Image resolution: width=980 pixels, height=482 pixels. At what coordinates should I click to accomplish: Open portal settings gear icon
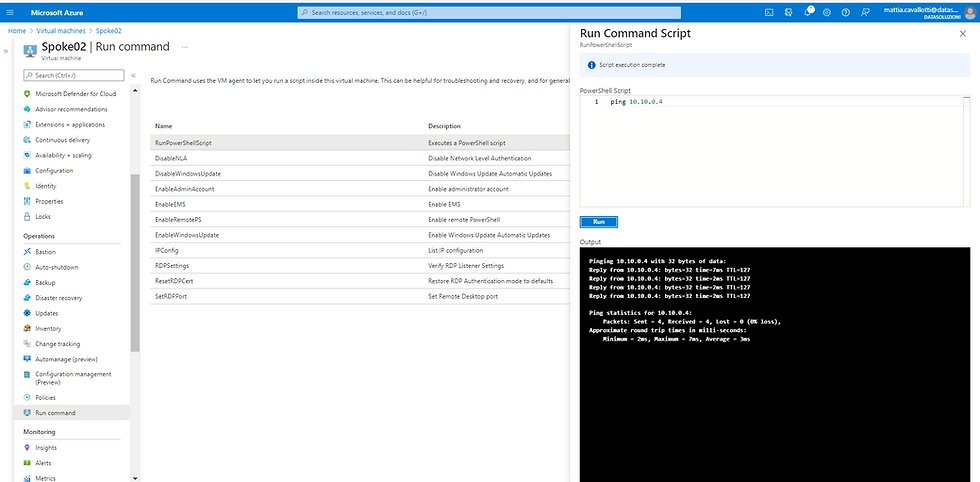click(x=827, y=13)
